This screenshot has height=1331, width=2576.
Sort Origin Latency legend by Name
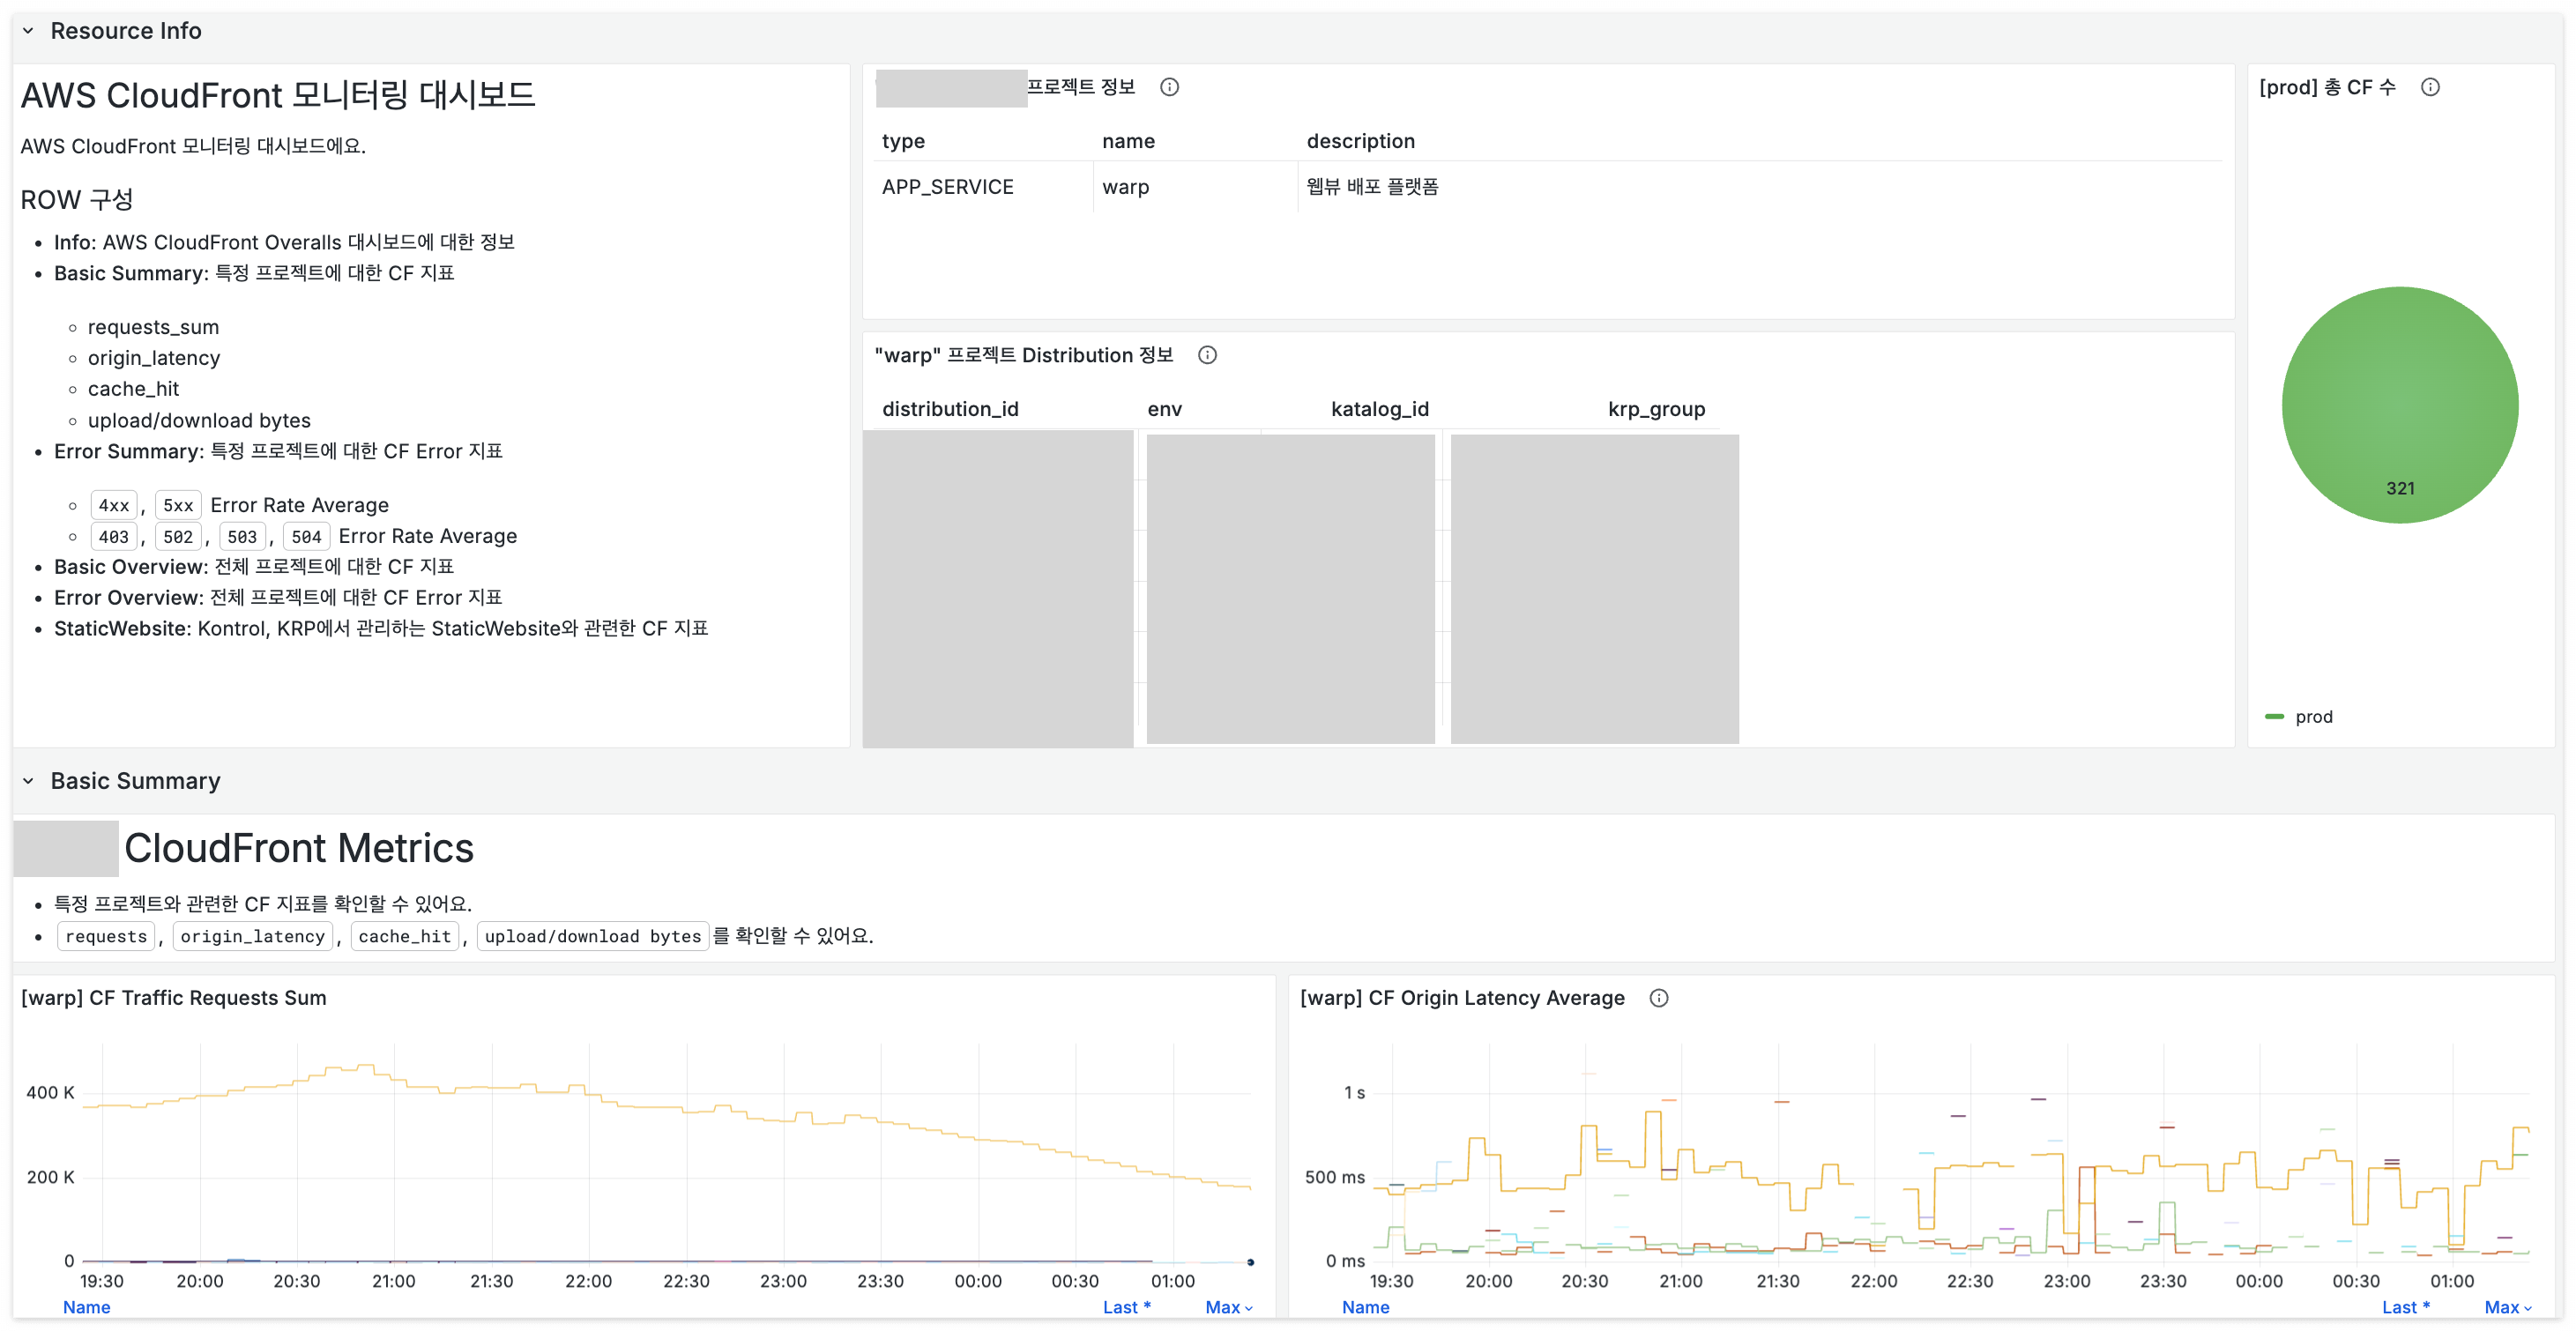pos(1365,1307)
